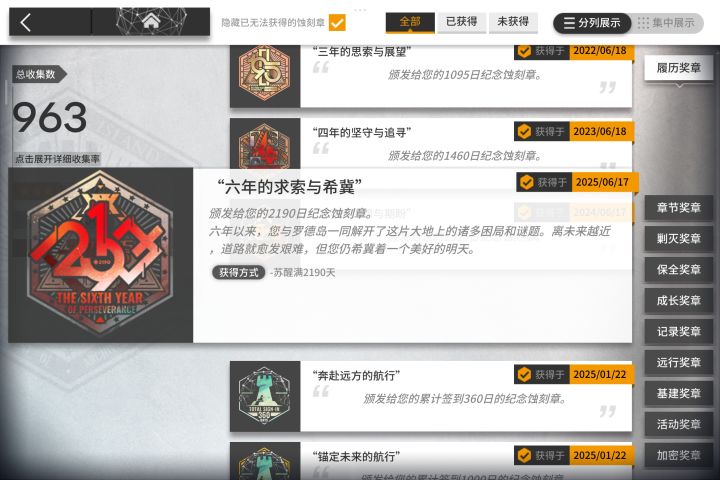Viewport: 720px width, 480px height.
Task: Click the 获得方式 label on expanded medal
Action: pyautogui.click(x=238, y=272)
